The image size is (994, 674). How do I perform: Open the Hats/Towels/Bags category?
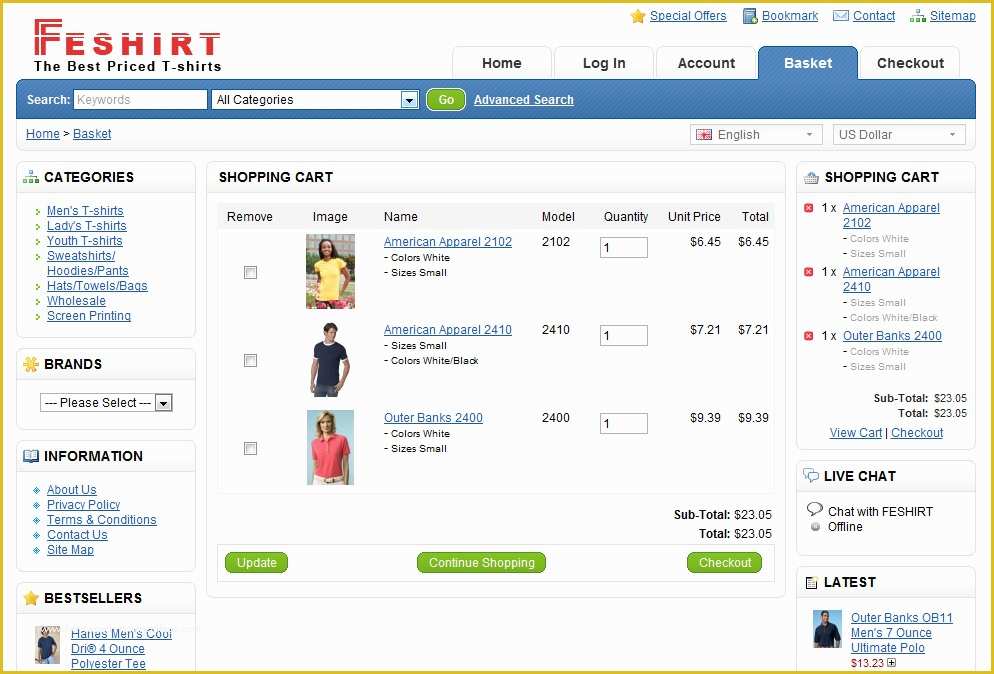[97, 286]
